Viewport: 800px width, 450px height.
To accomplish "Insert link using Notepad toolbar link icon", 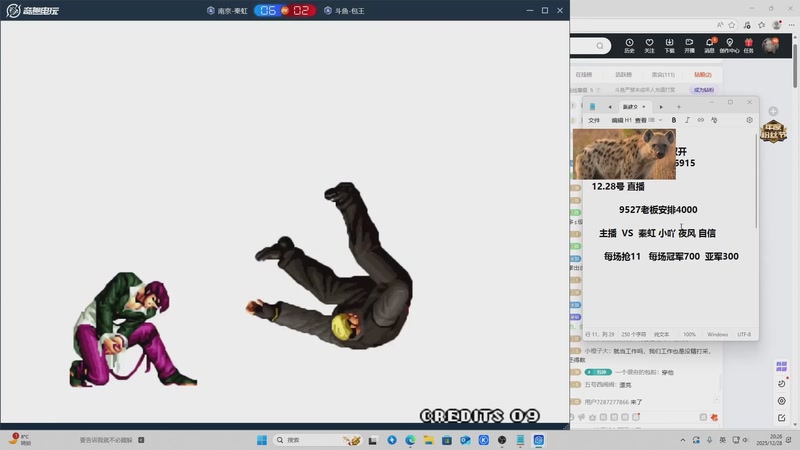I will (x=701, y=120).
